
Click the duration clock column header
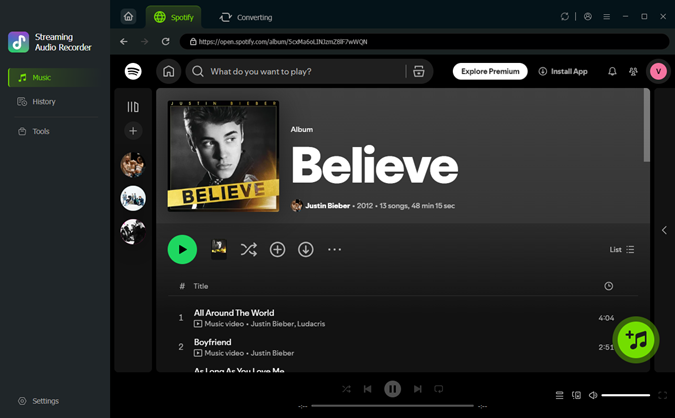point(609,286)
